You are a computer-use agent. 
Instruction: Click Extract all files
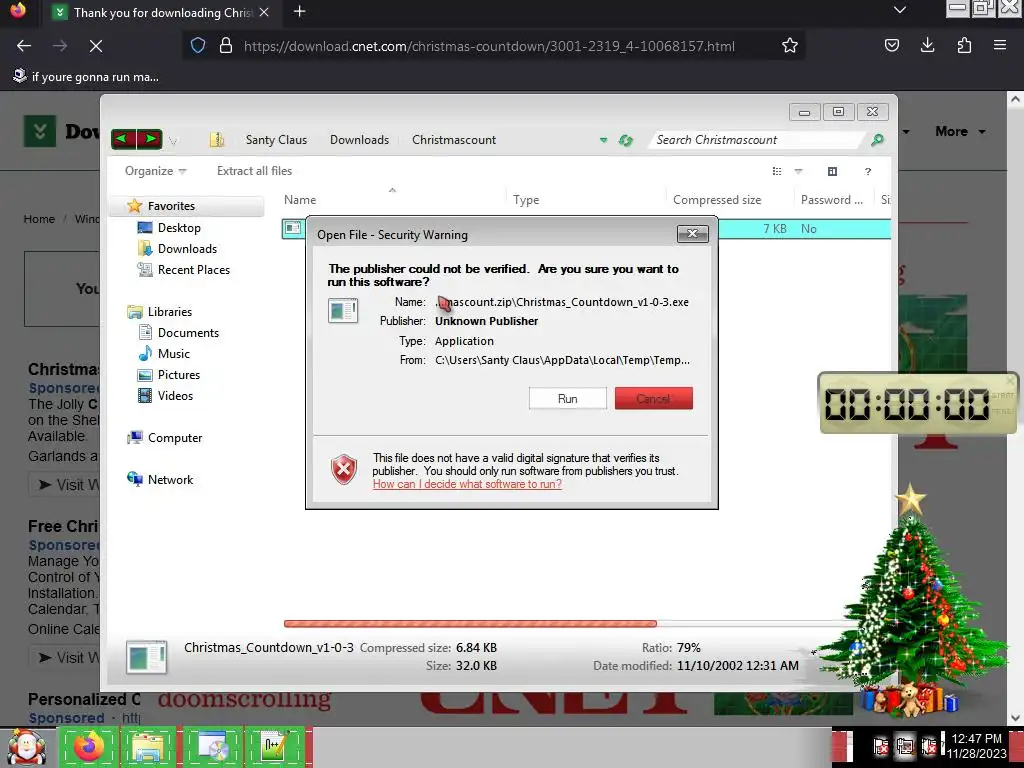click(255, 171)
